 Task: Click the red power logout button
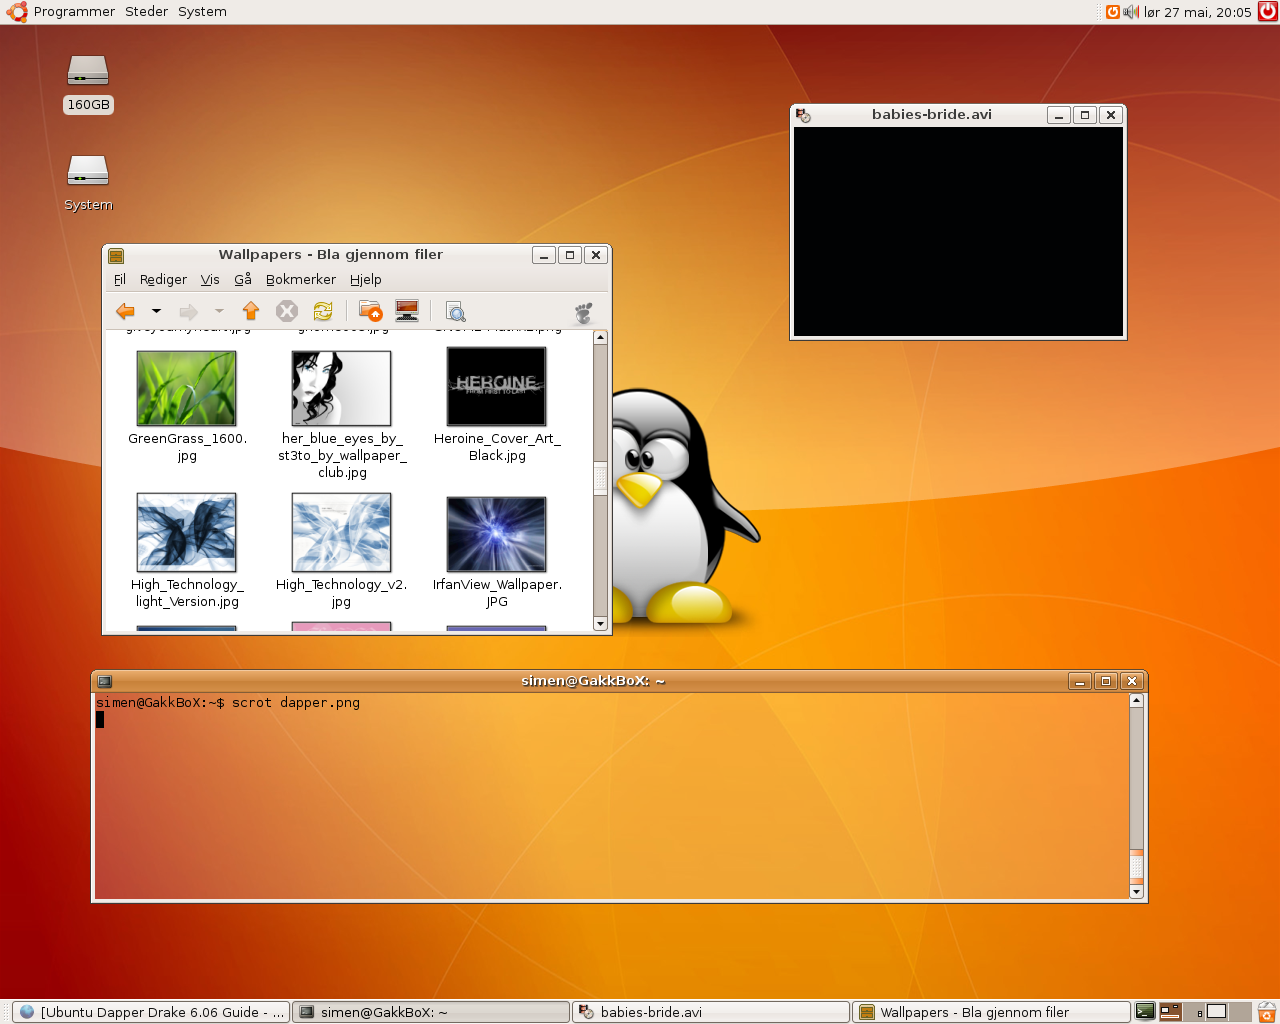click(x=1268, y=12)
